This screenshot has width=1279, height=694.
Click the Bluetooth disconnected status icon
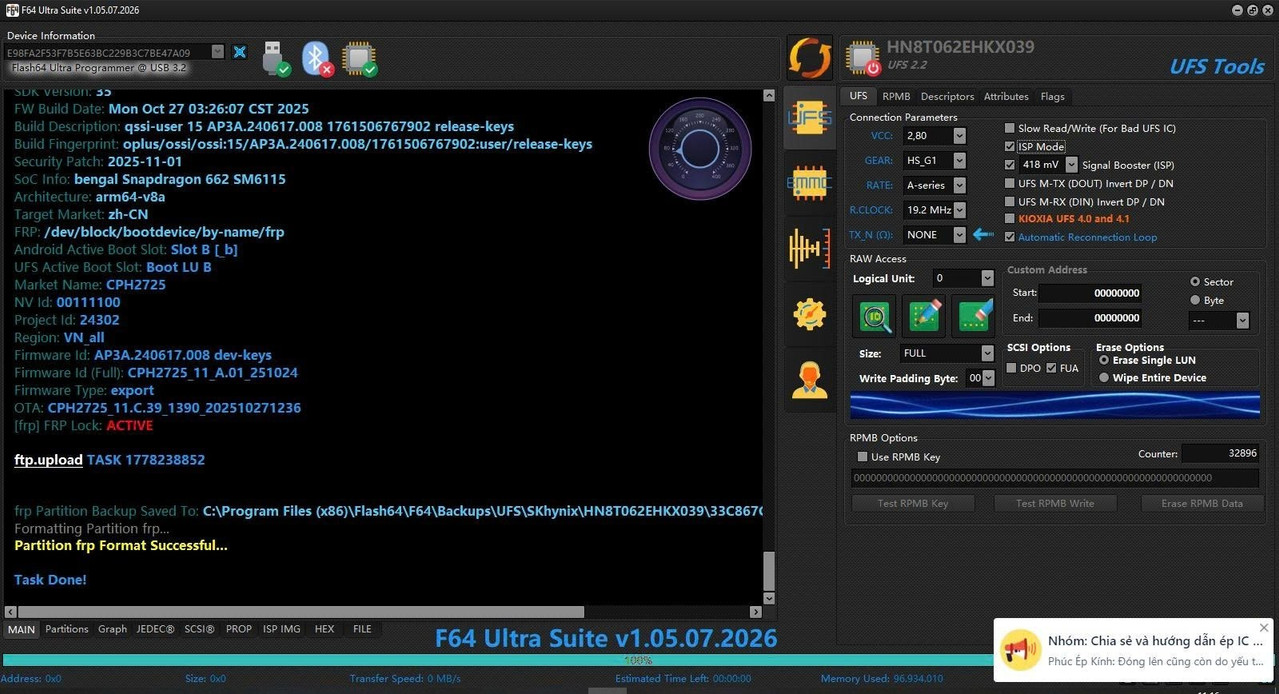pos(317,58)
